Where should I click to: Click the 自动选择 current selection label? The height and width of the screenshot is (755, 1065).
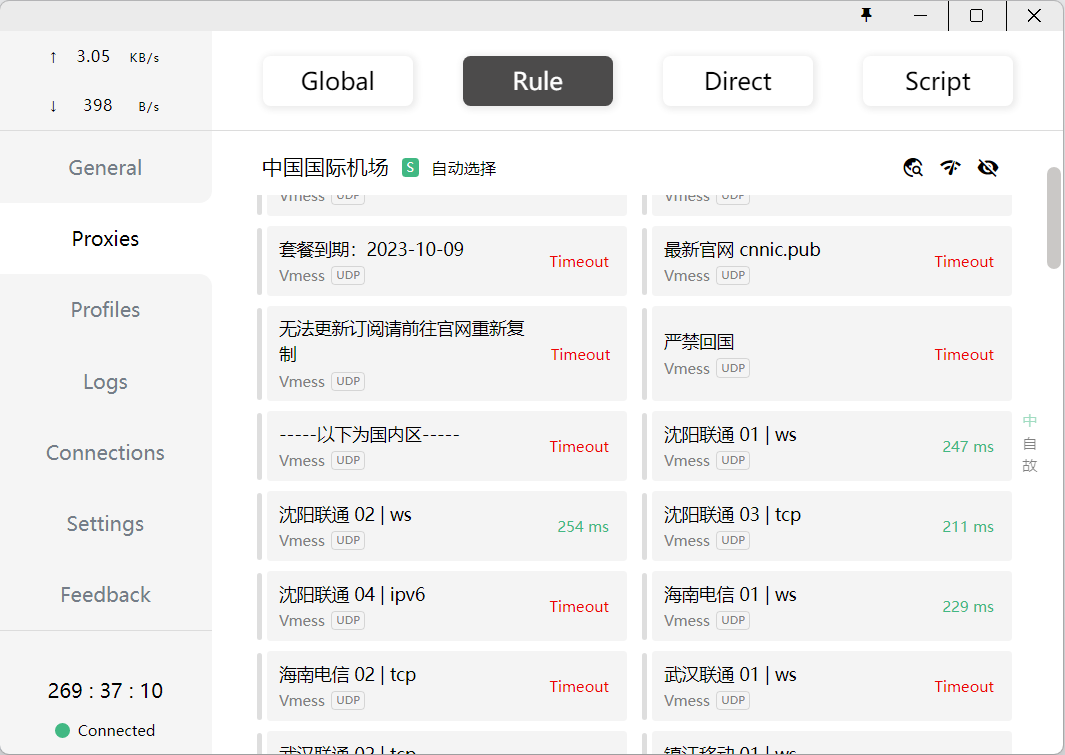click(464, 168)
